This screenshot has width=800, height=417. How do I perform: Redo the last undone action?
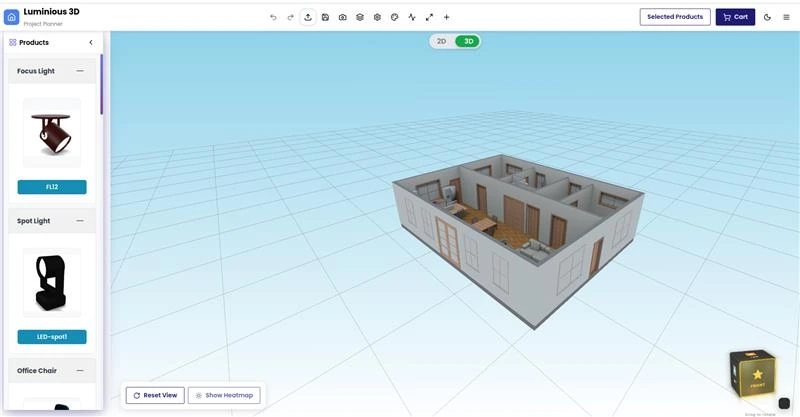[290, 17]
